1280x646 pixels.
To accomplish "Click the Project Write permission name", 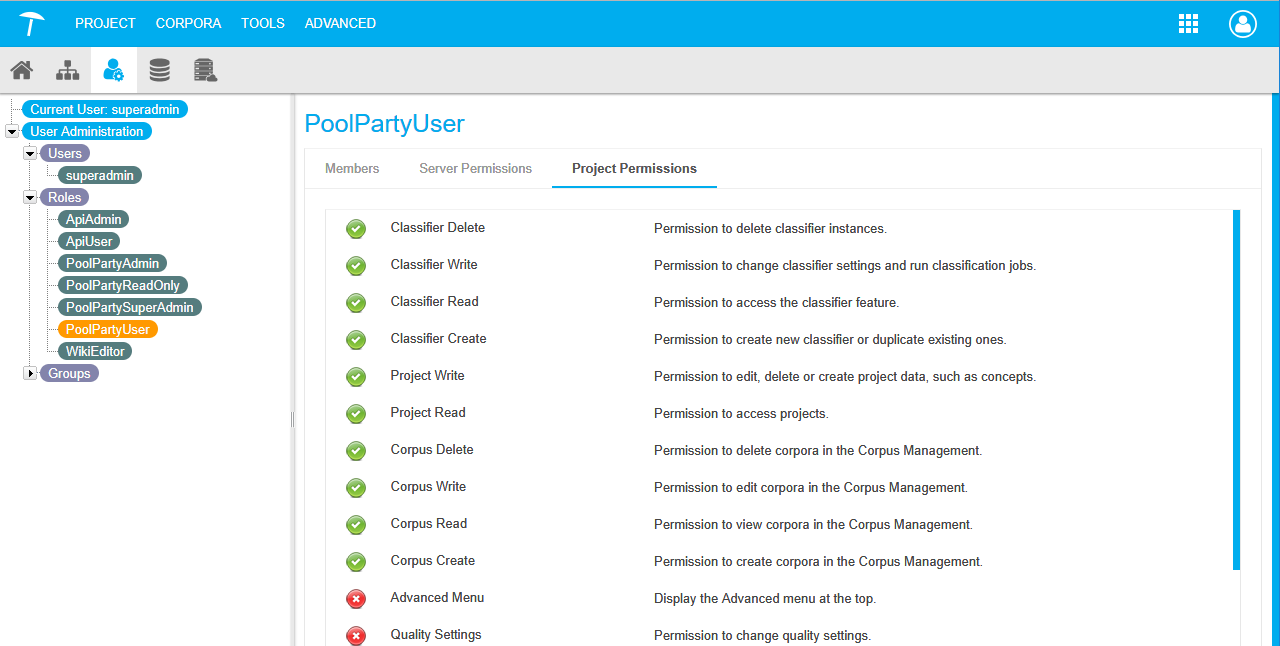I will pyautogui.click(x=428, y=376).
